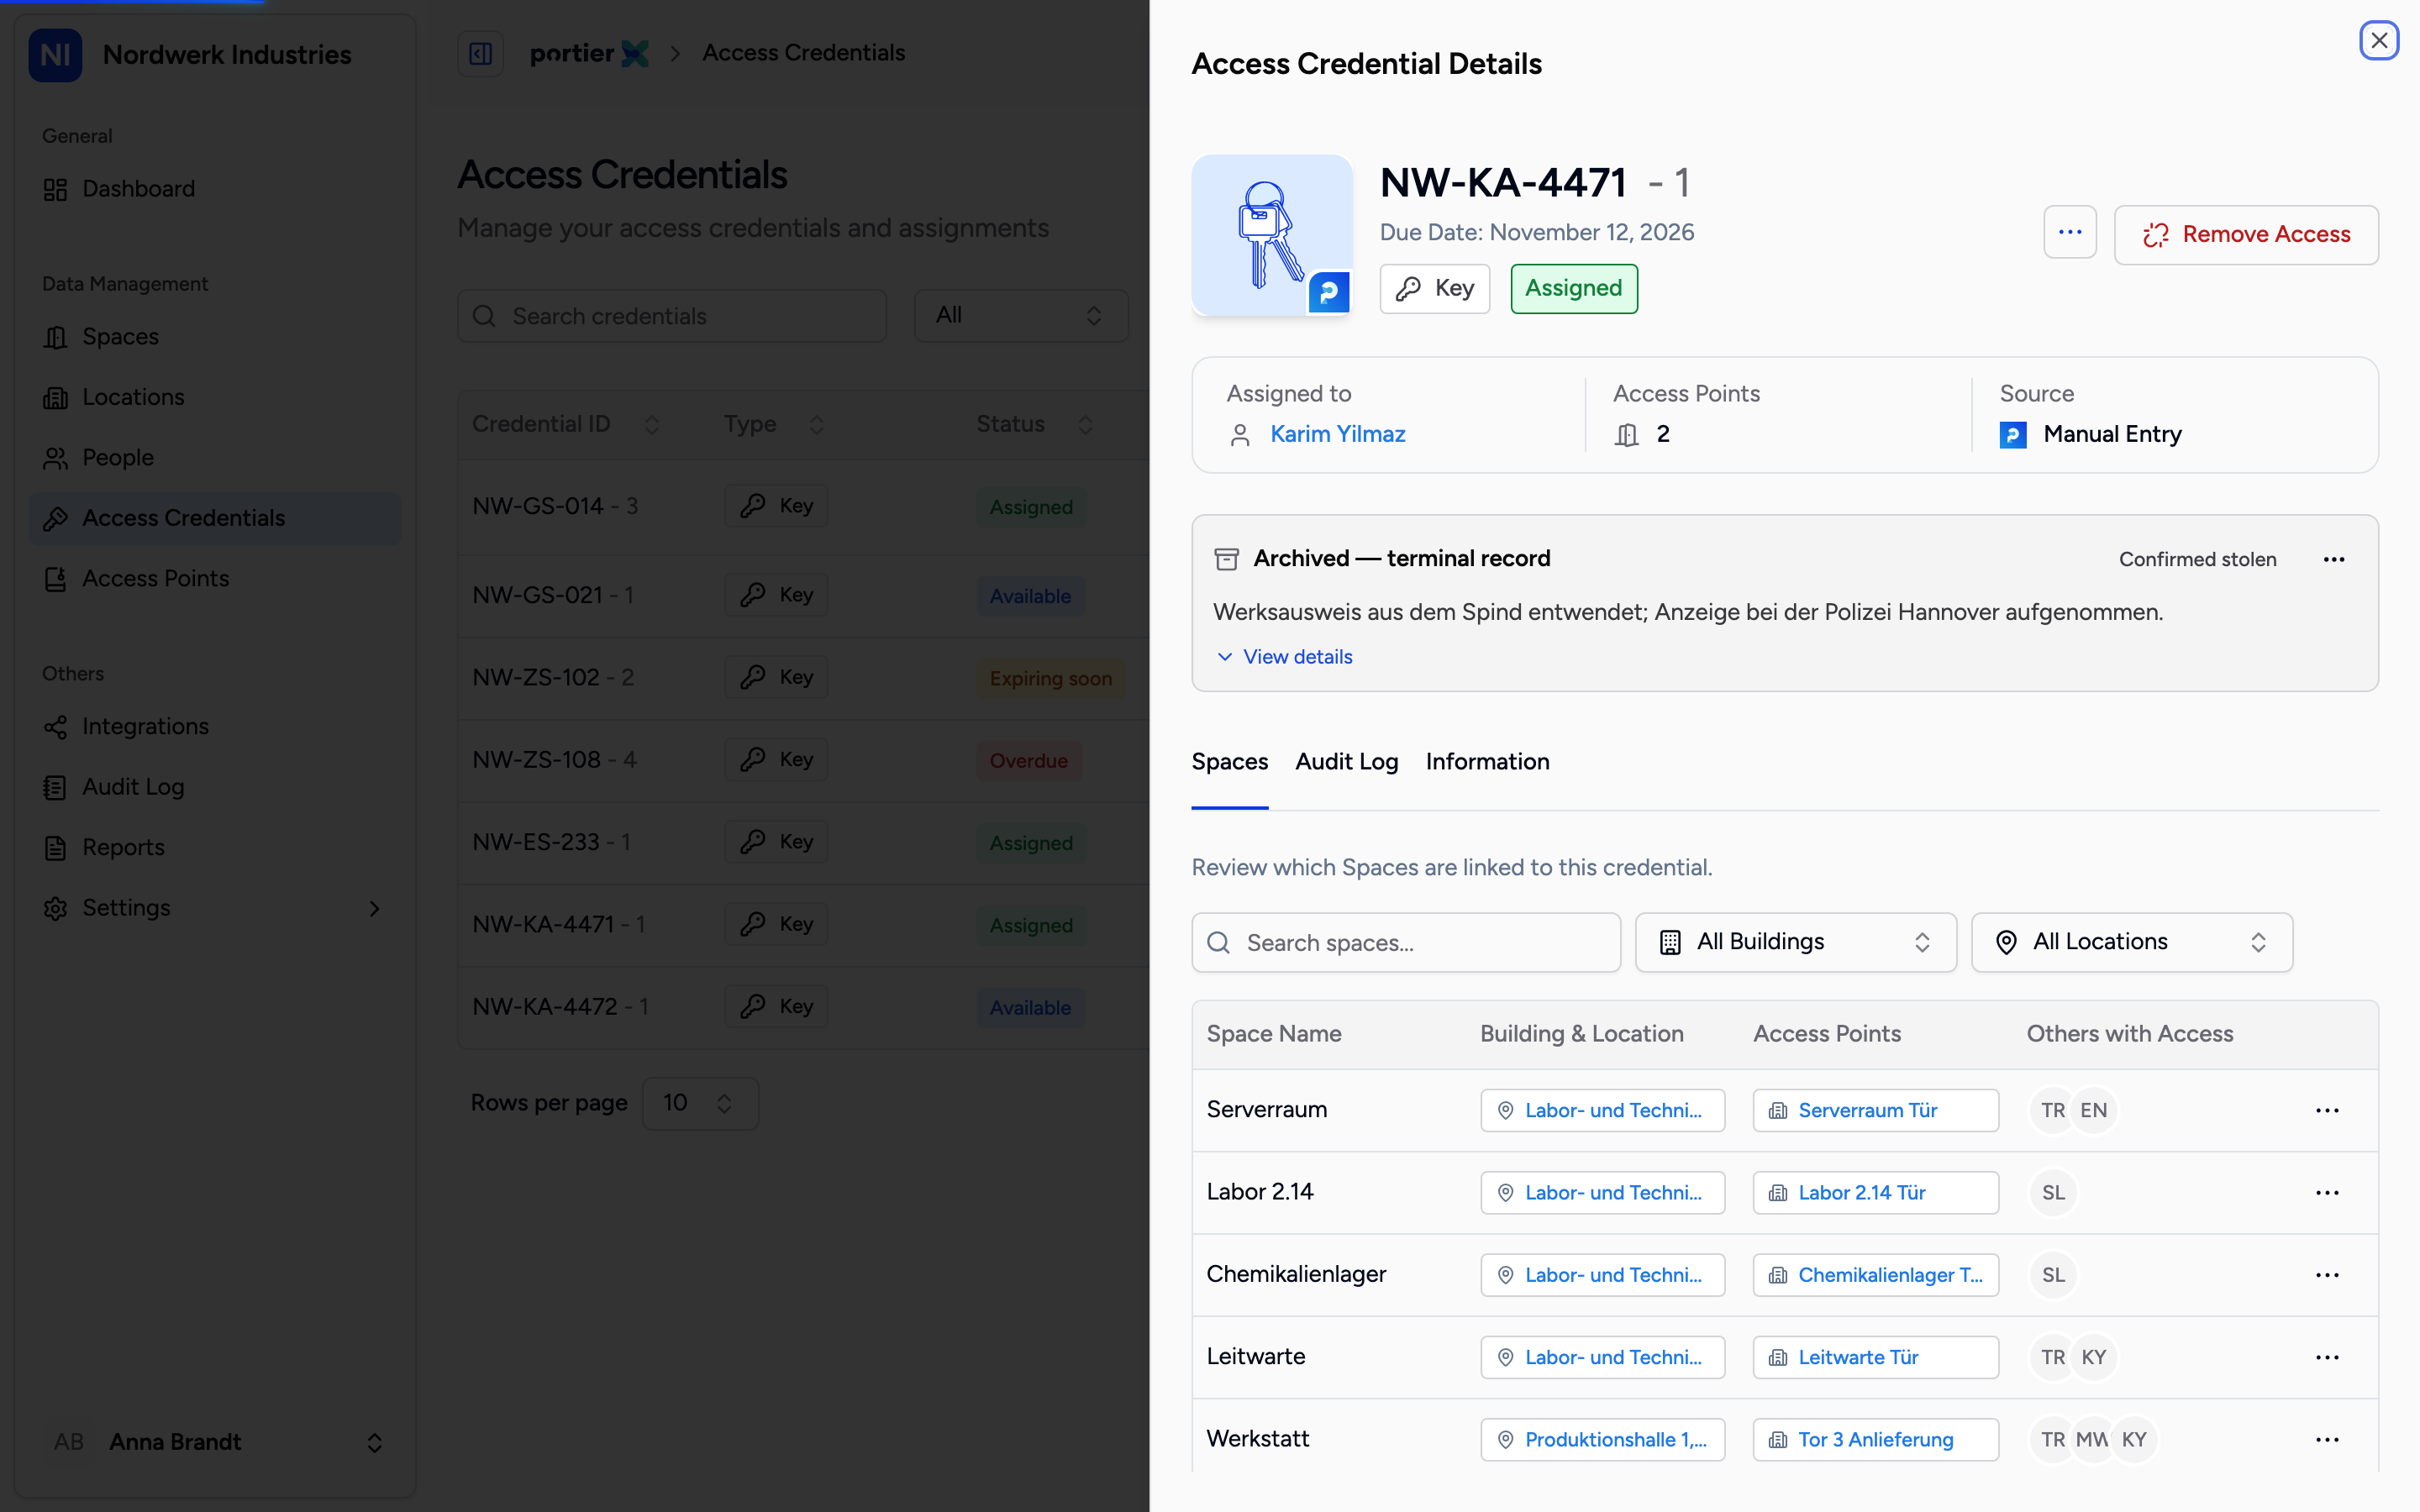Screen dimensions: 2420x1512
Task: Open the Chemikalienlager row options menu
Action: pos(2327,1275)
